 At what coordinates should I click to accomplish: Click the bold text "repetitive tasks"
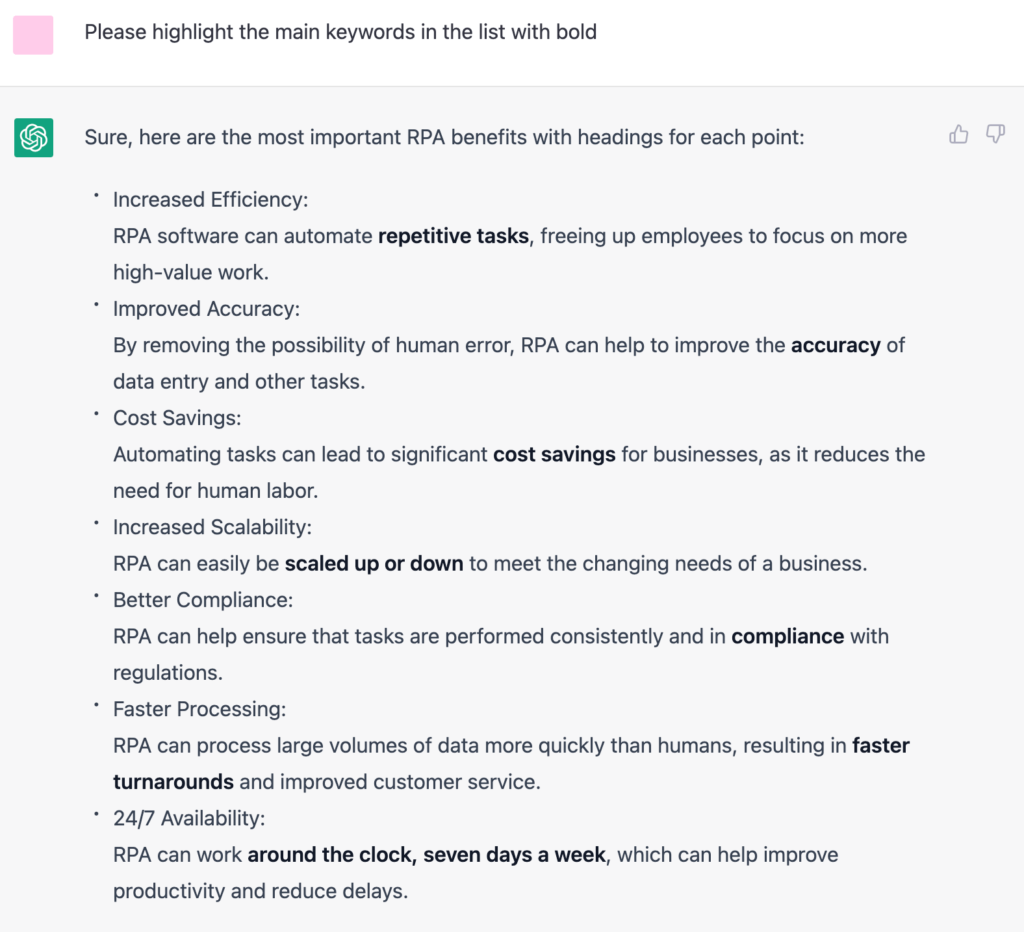click(453, 236)
